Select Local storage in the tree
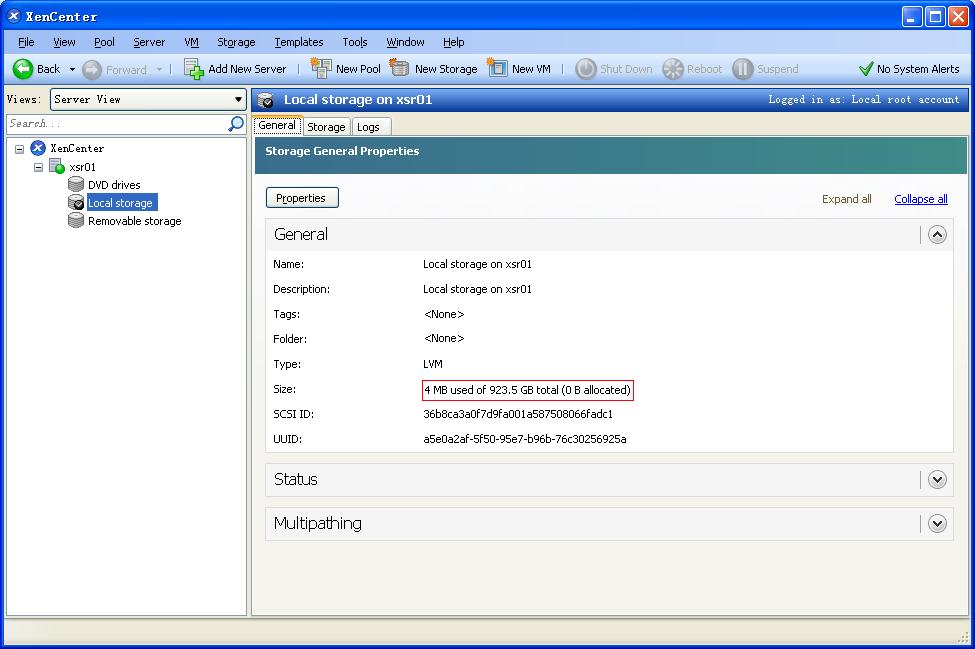The image size is (975, 649). click(x=120, y=203)
